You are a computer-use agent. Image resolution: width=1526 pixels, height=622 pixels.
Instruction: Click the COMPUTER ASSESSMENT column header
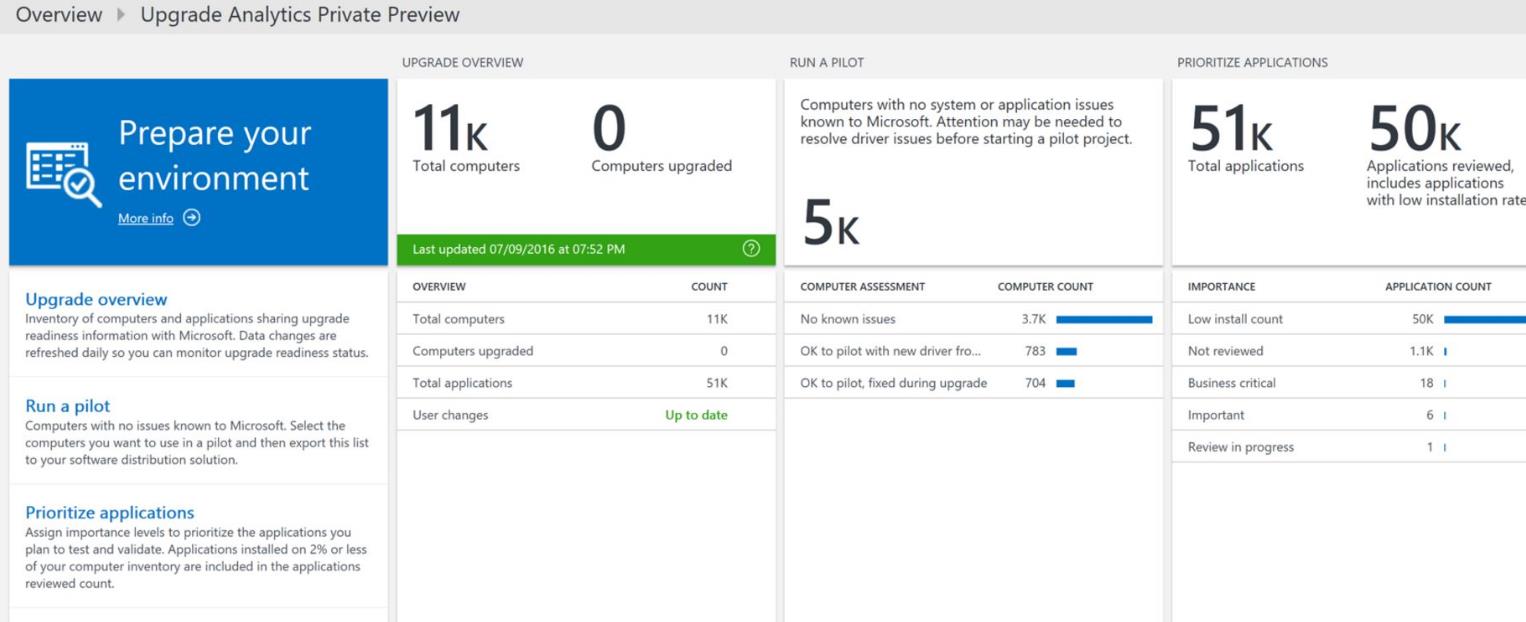863,287
